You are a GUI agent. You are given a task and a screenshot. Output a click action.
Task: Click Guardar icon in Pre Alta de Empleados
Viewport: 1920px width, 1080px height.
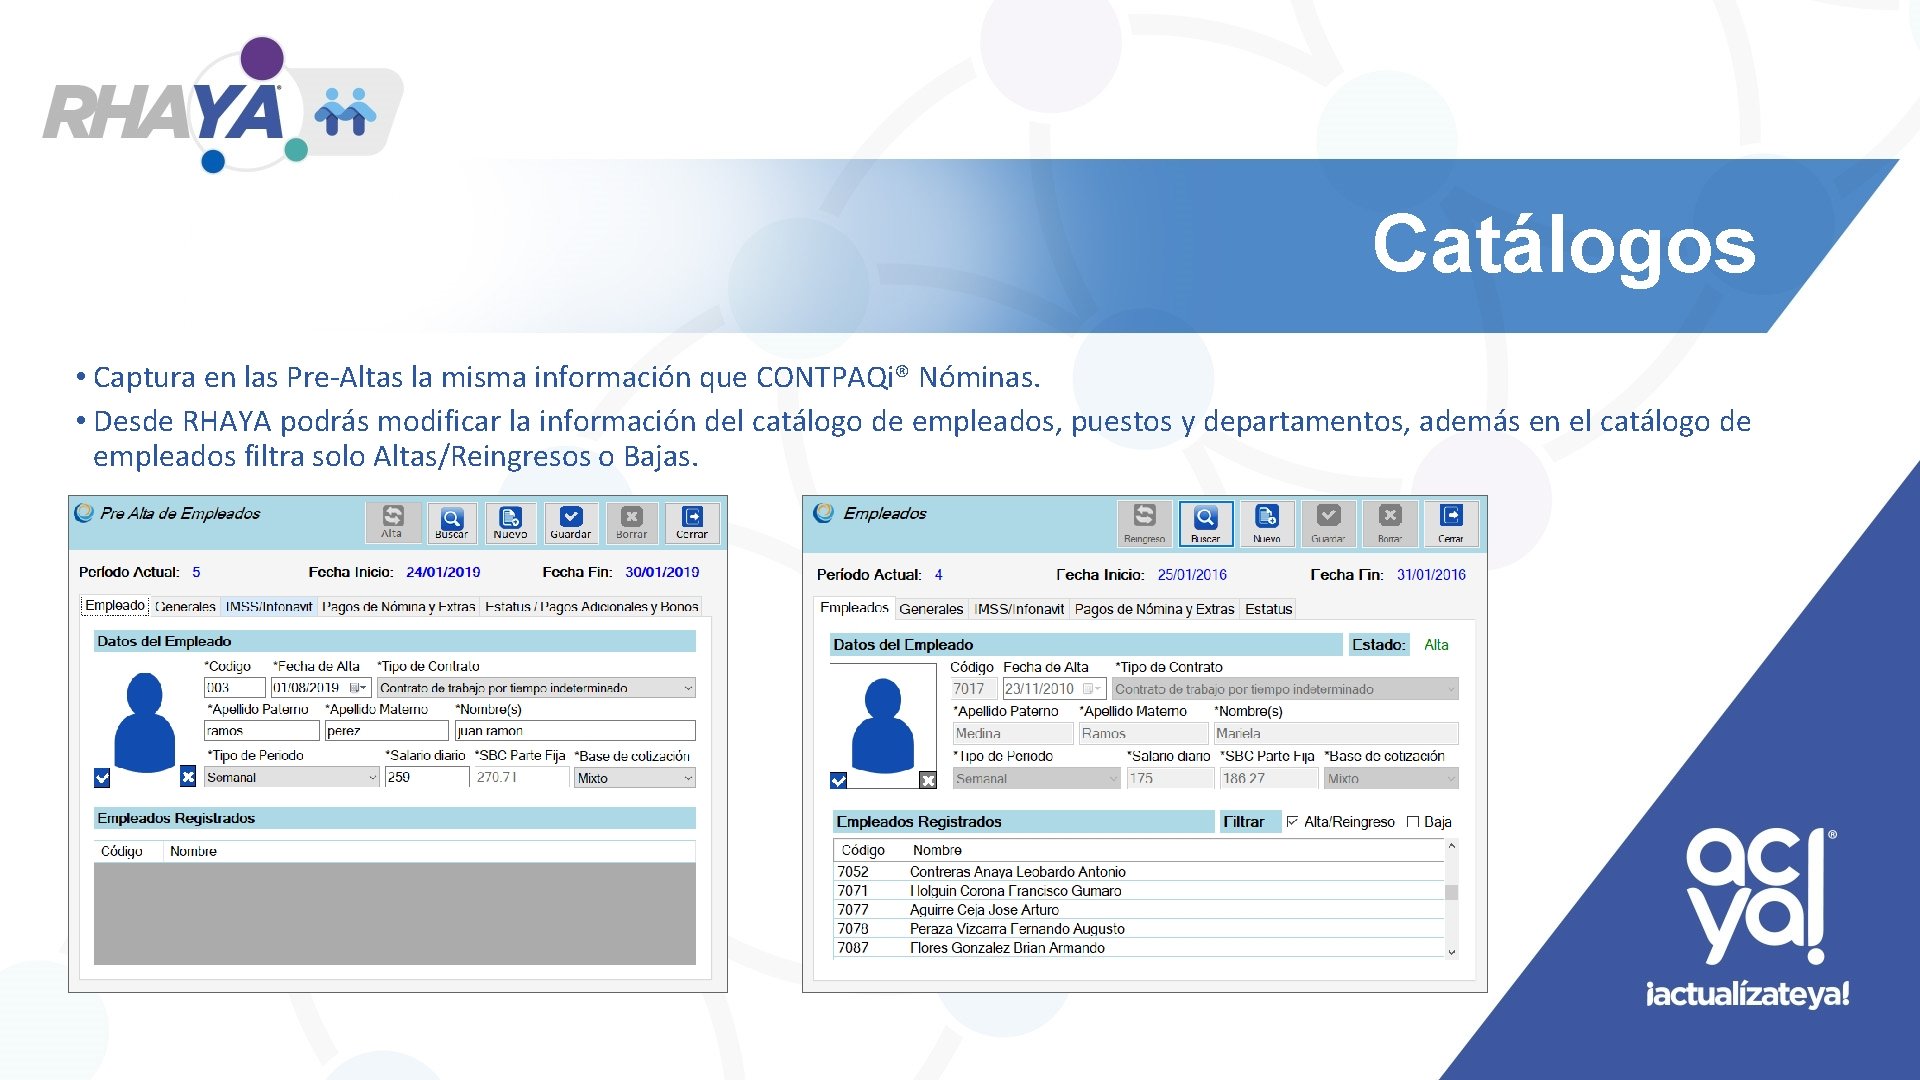pos(571,522)
